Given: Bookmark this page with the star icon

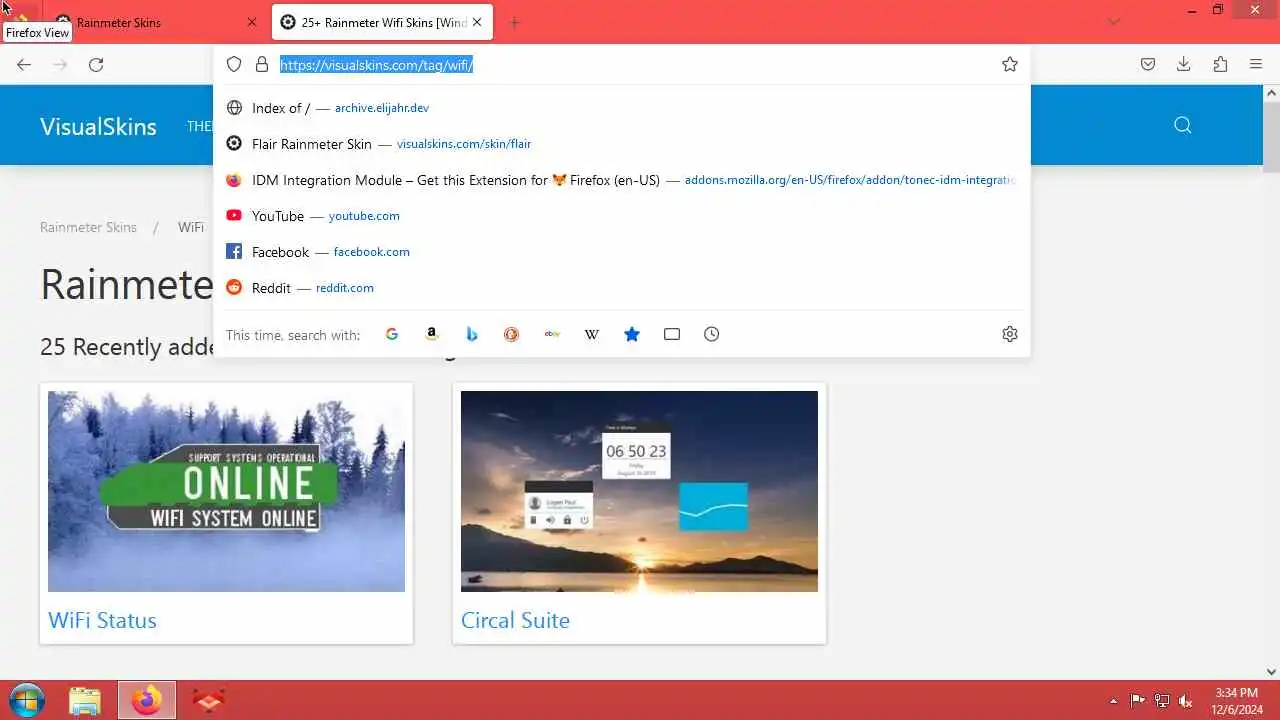Looking at the screenshot, I should pos(1010,64).
